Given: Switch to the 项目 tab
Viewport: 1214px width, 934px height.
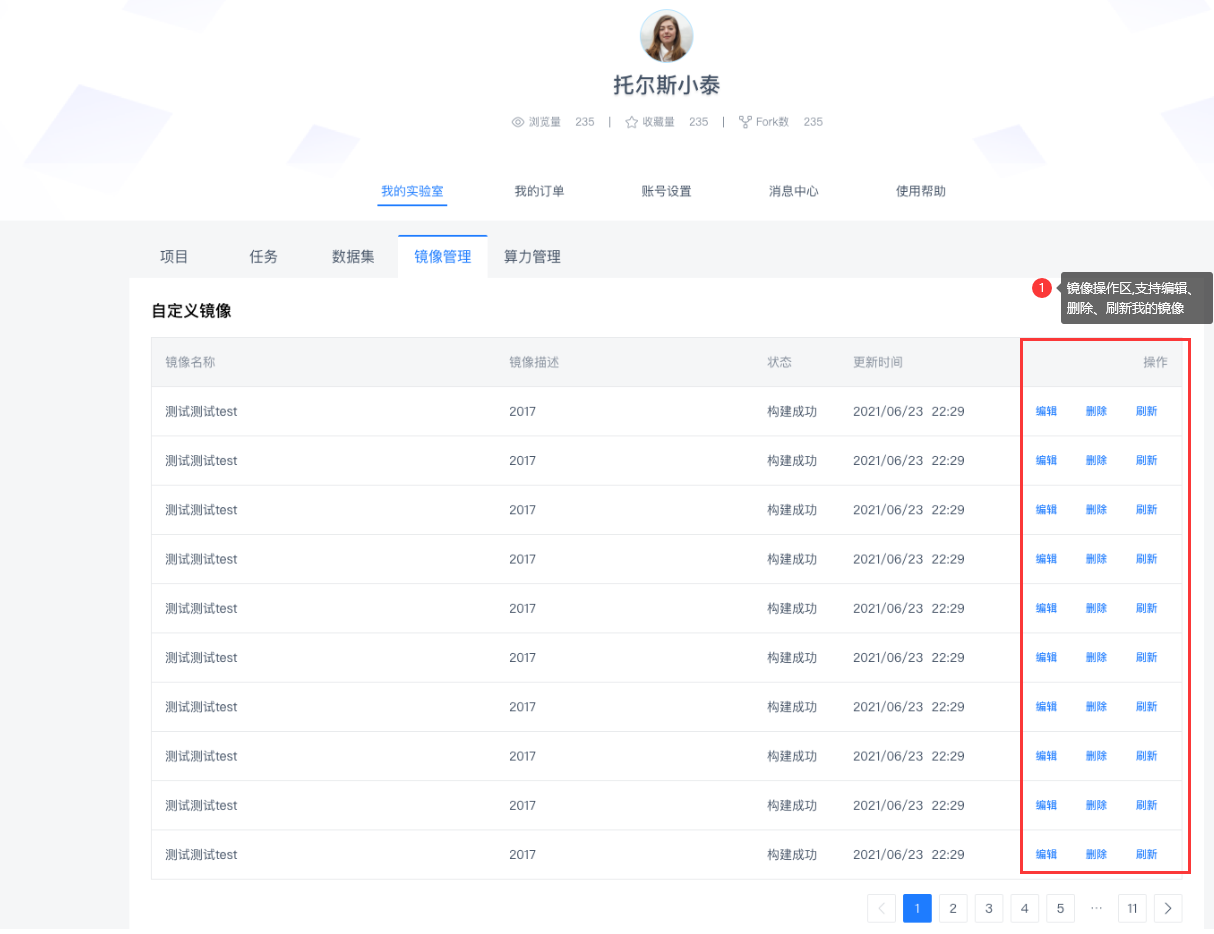Looking at the screenshot, I should [x=174, y=257].
